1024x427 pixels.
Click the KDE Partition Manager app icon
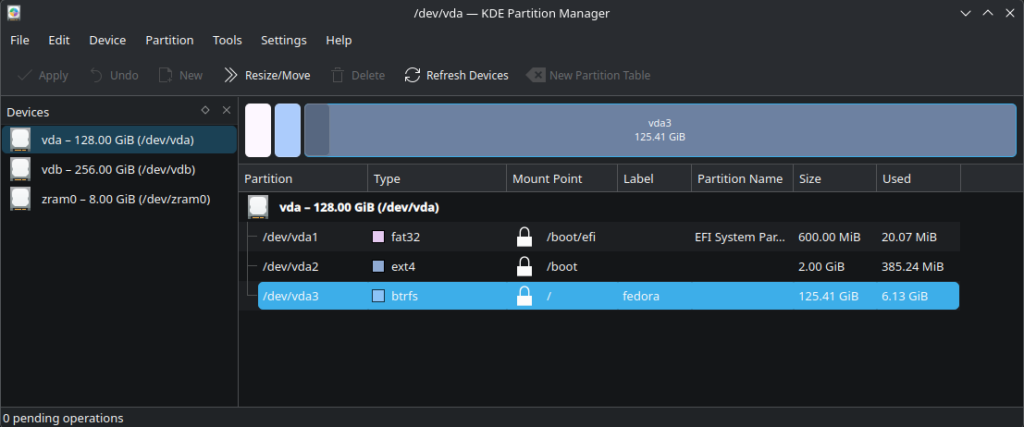(14, 12)
